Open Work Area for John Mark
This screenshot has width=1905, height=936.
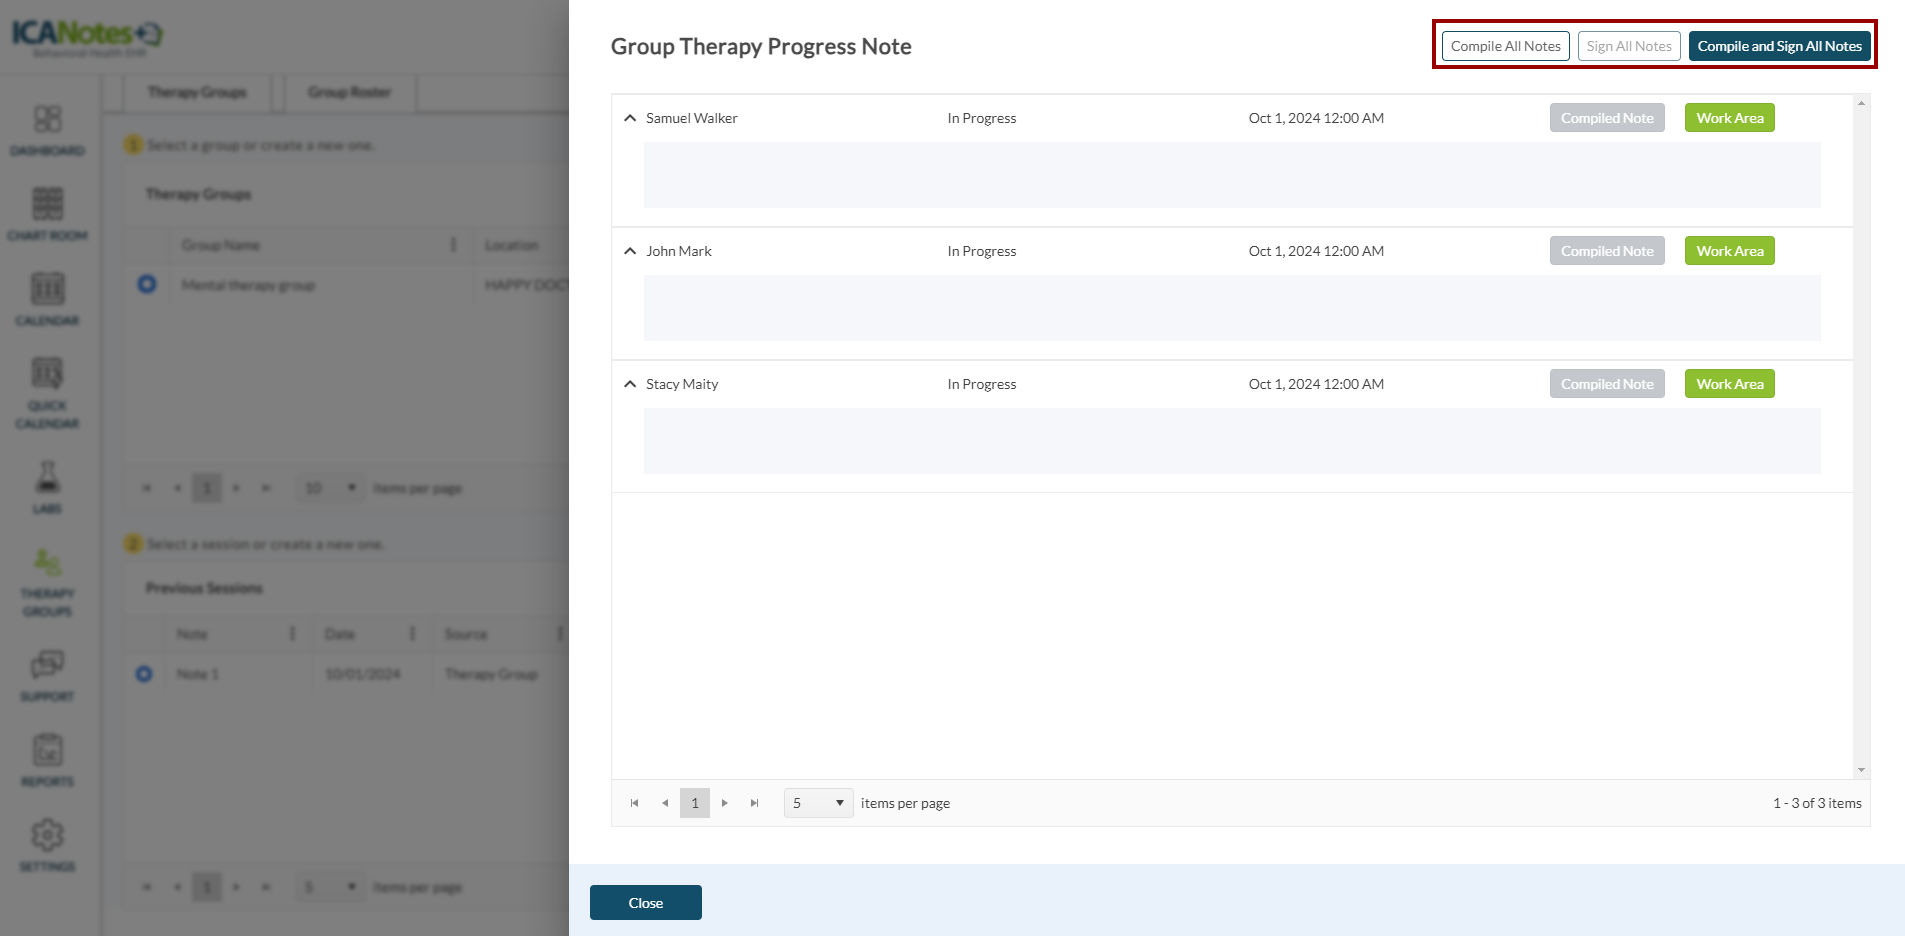[x=1729, y=251]
